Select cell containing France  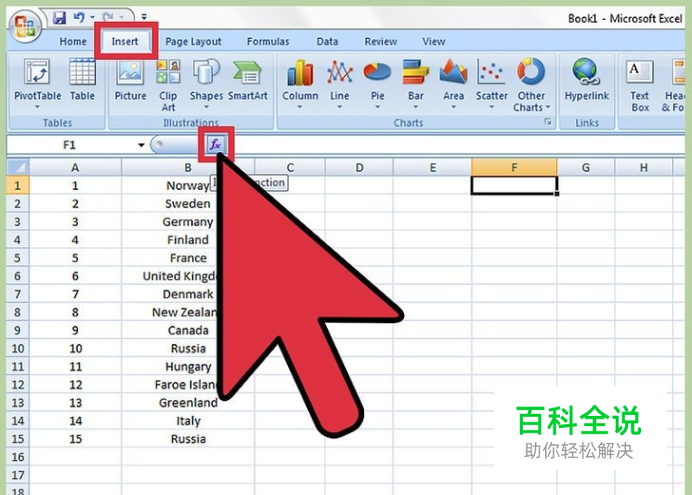pos(188,258)
